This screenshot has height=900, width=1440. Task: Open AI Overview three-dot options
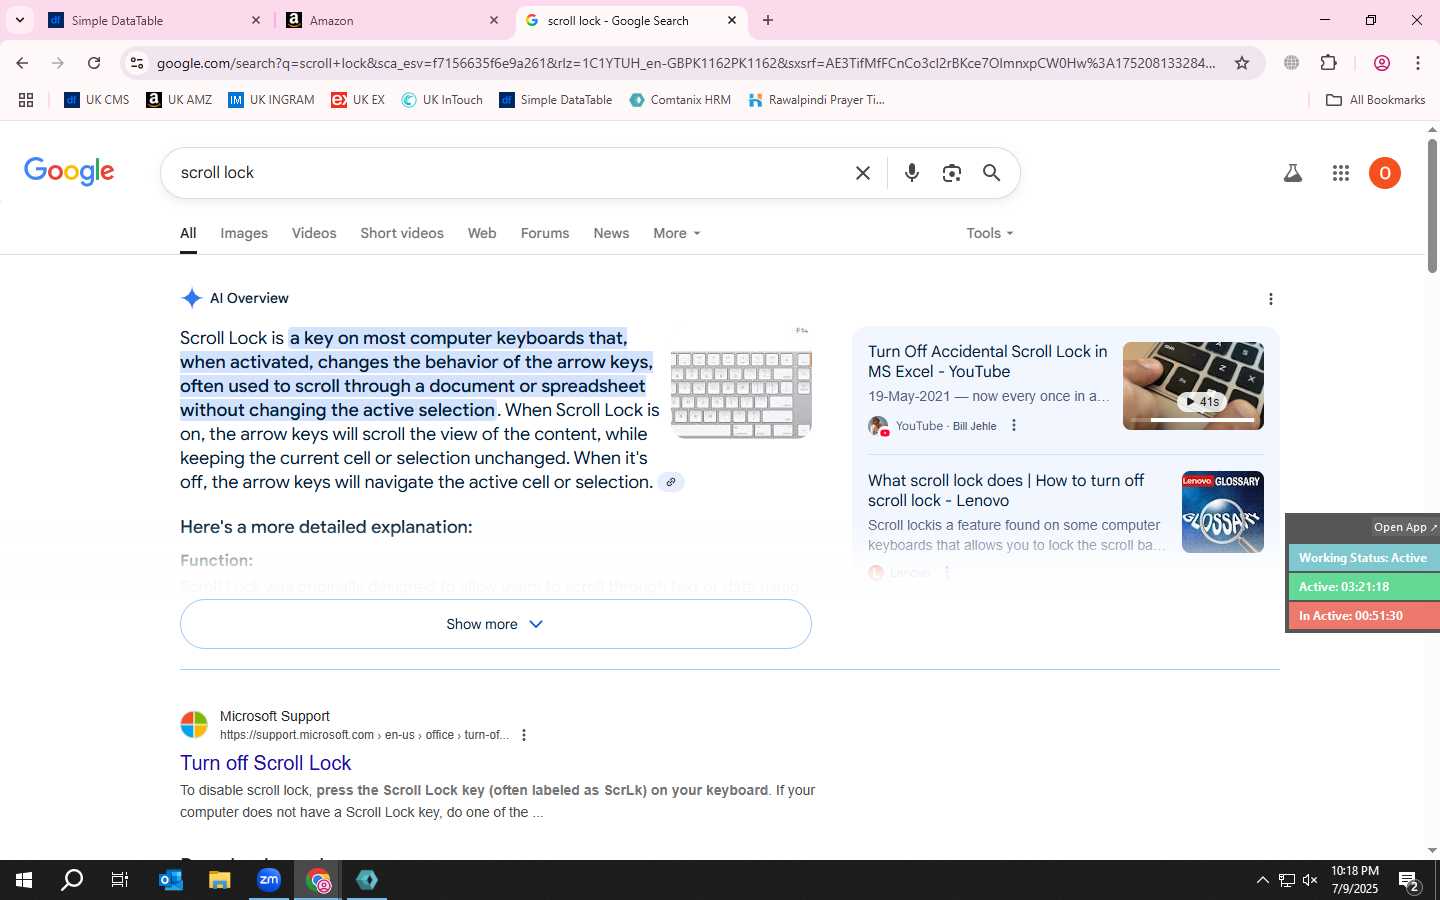coord(1271,299)
